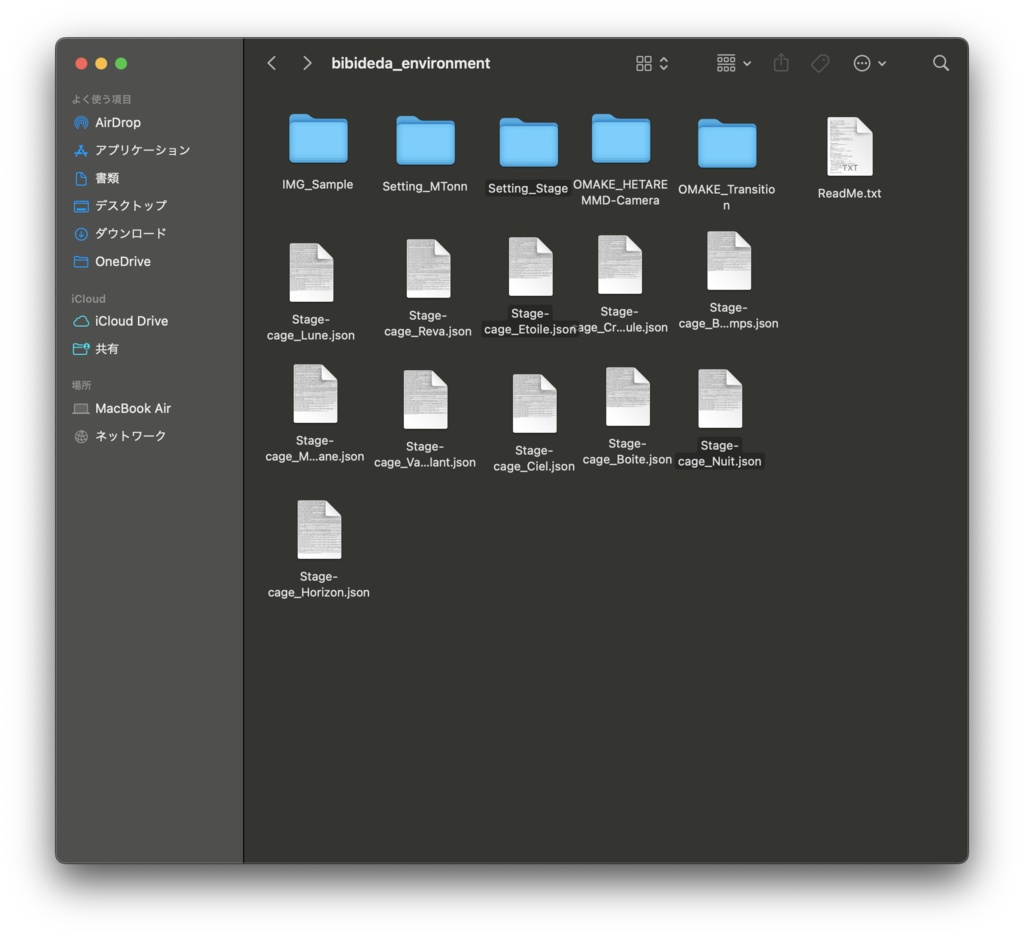Click the 'cage_Nuit.json' file name label
The width and height of the screenshot is (1024, 937).
720,462
